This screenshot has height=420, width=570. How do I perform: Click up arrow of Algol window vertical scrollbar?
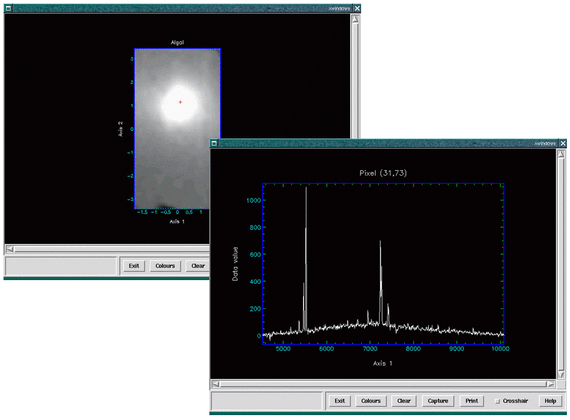355,19
